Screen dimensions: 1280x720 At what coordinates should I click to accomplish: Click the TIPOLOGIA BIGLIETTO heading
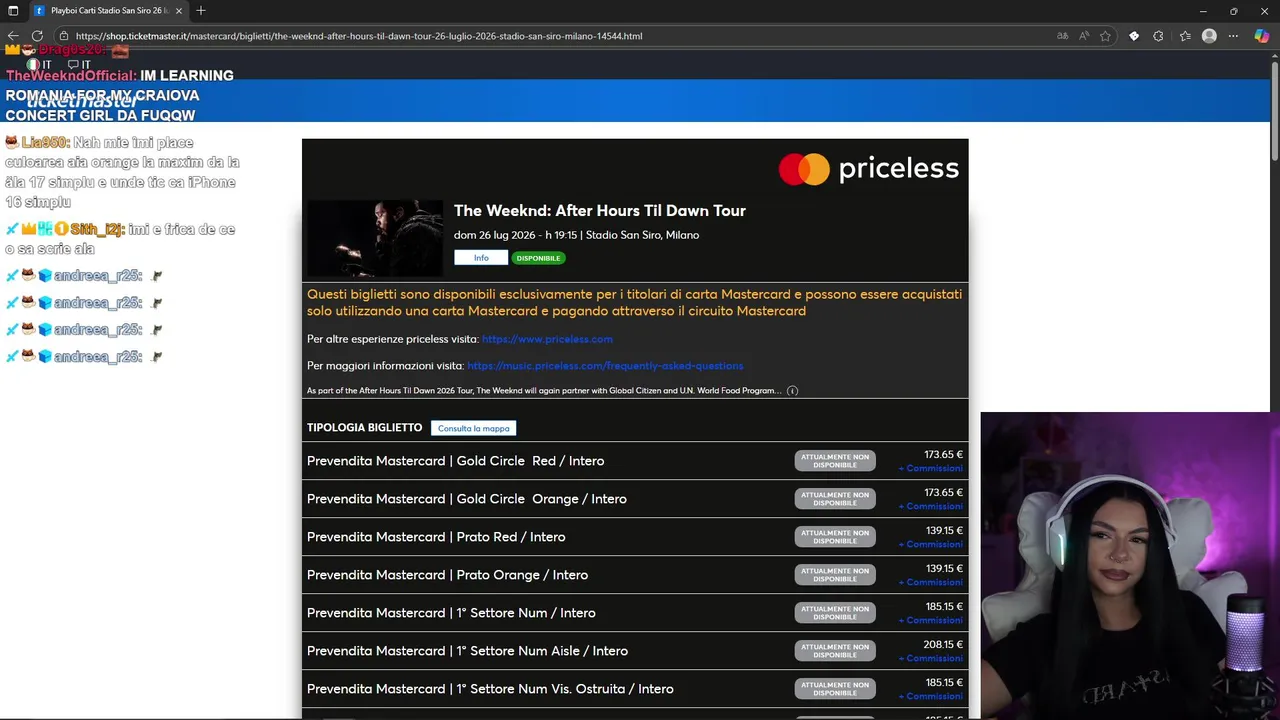[364, 428]
